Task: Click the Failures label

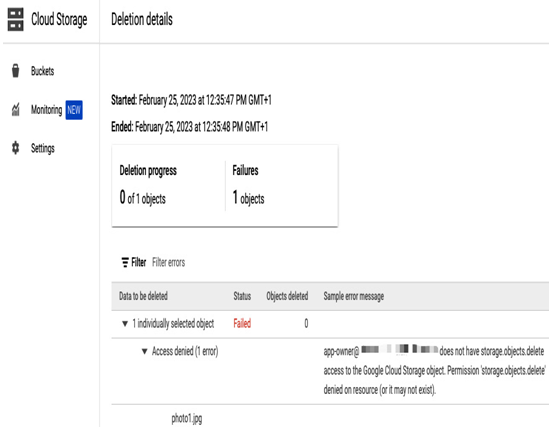Action: [x=245, y=170]
